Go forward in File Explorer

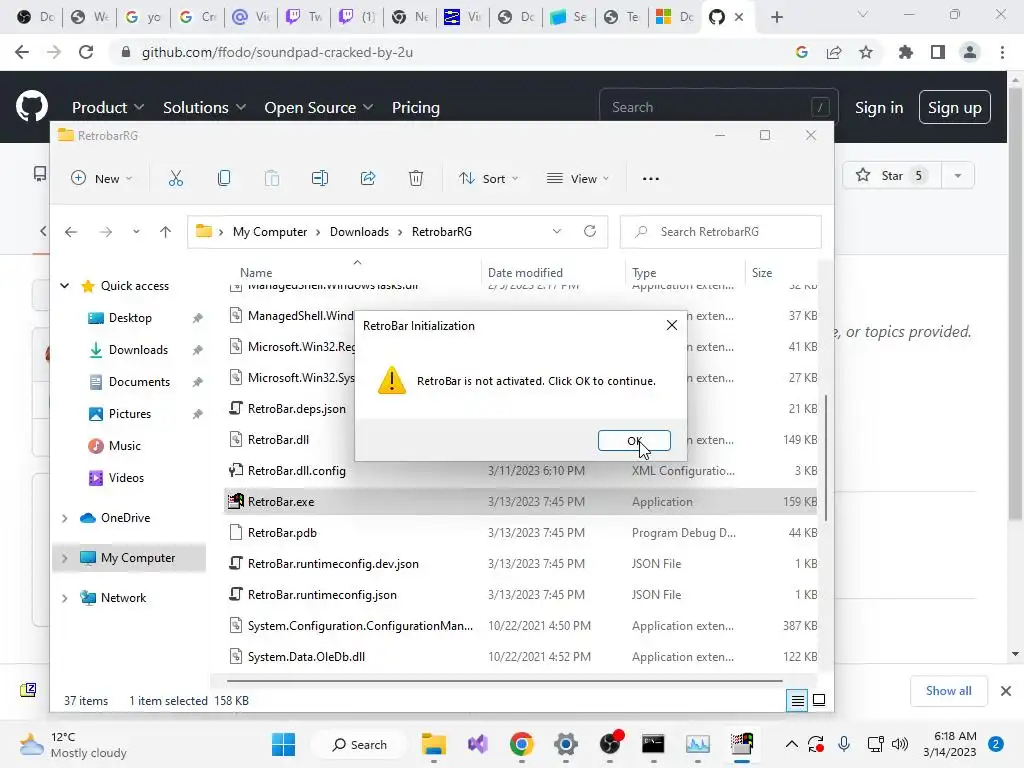(106, 232)
